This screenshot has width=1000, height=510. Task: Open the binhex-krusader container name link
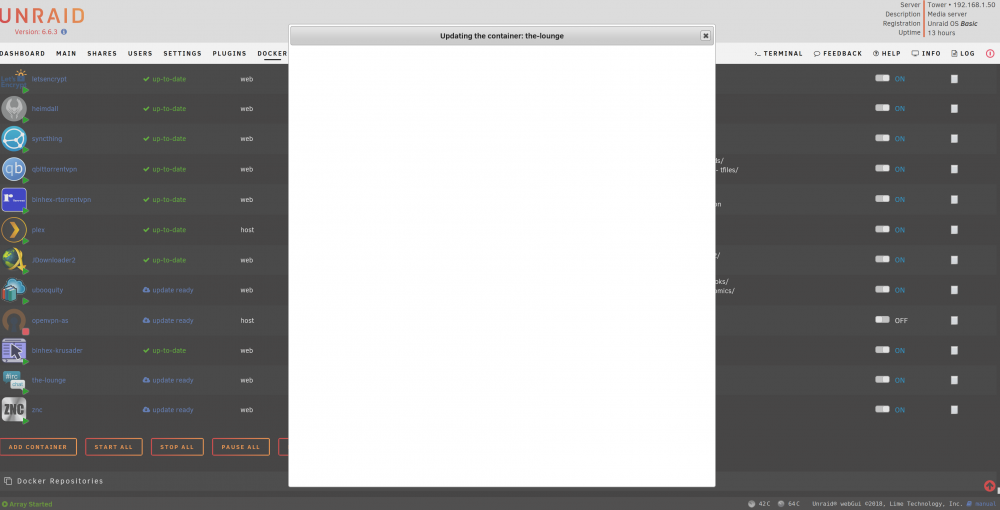[57, 351]
